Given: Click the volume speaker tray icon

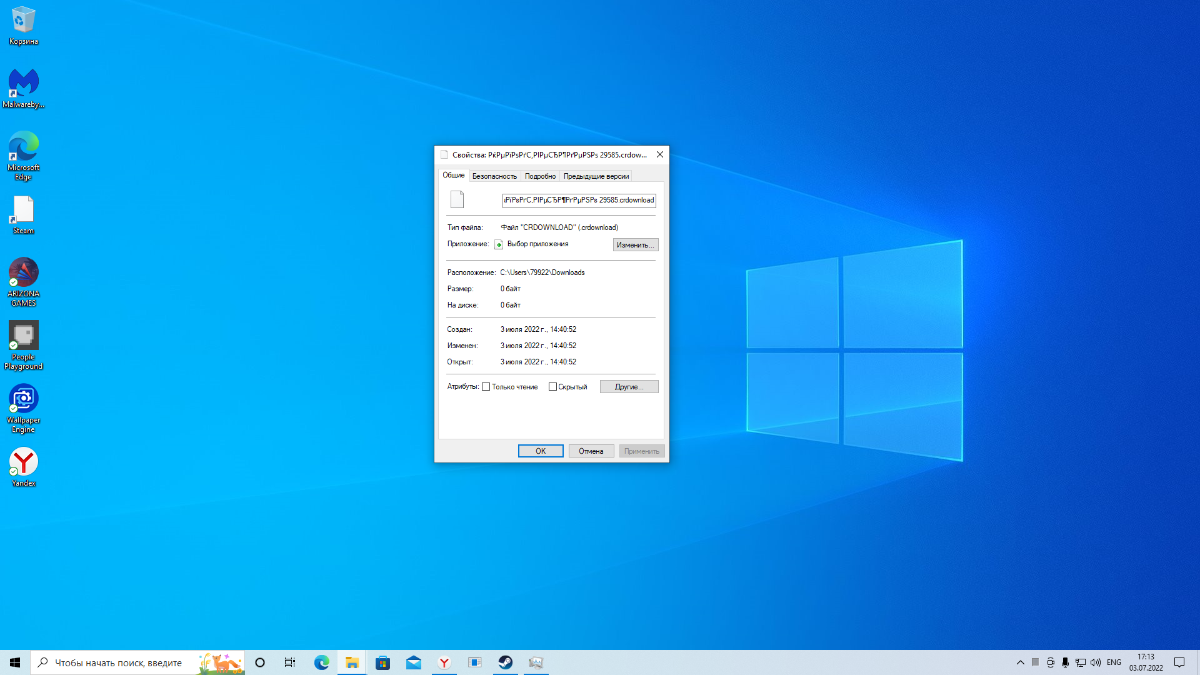Looking at the screenshot, I should tap(1095, 662).
